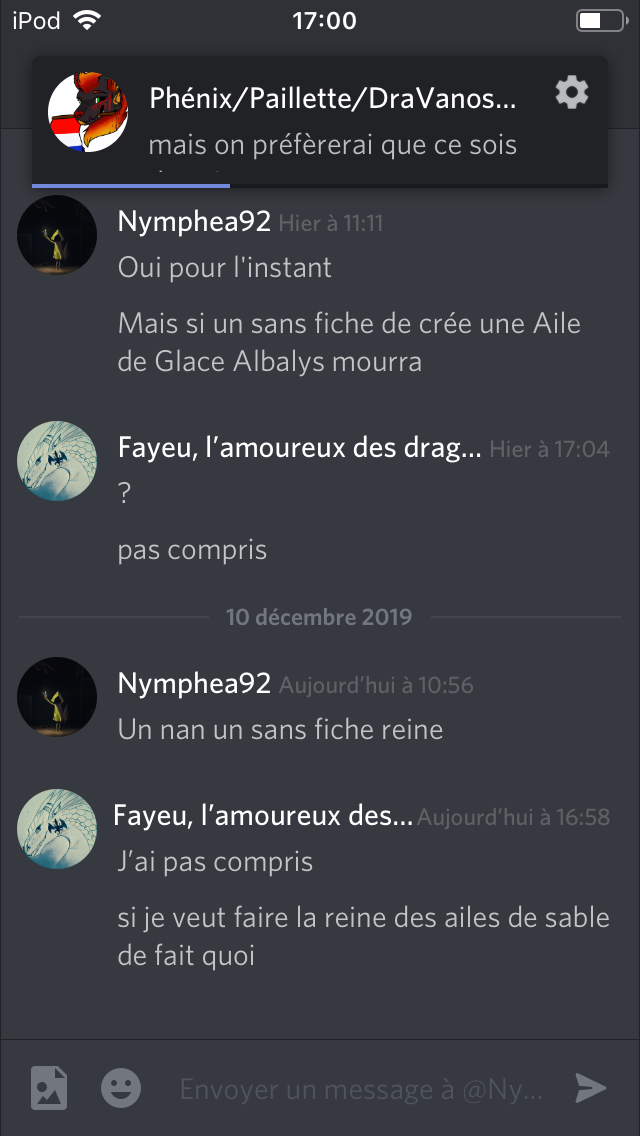Tap Nymphea92 username at Hier à 11:11
Screen dimensions: 640x1136
[194, 222]
